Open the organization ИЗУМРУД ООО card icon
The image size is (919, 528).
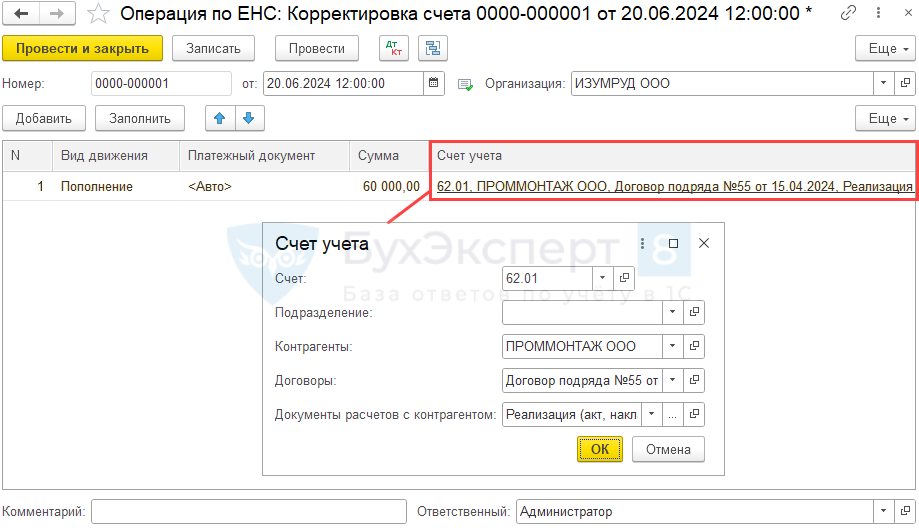click(x=905, y=83)
